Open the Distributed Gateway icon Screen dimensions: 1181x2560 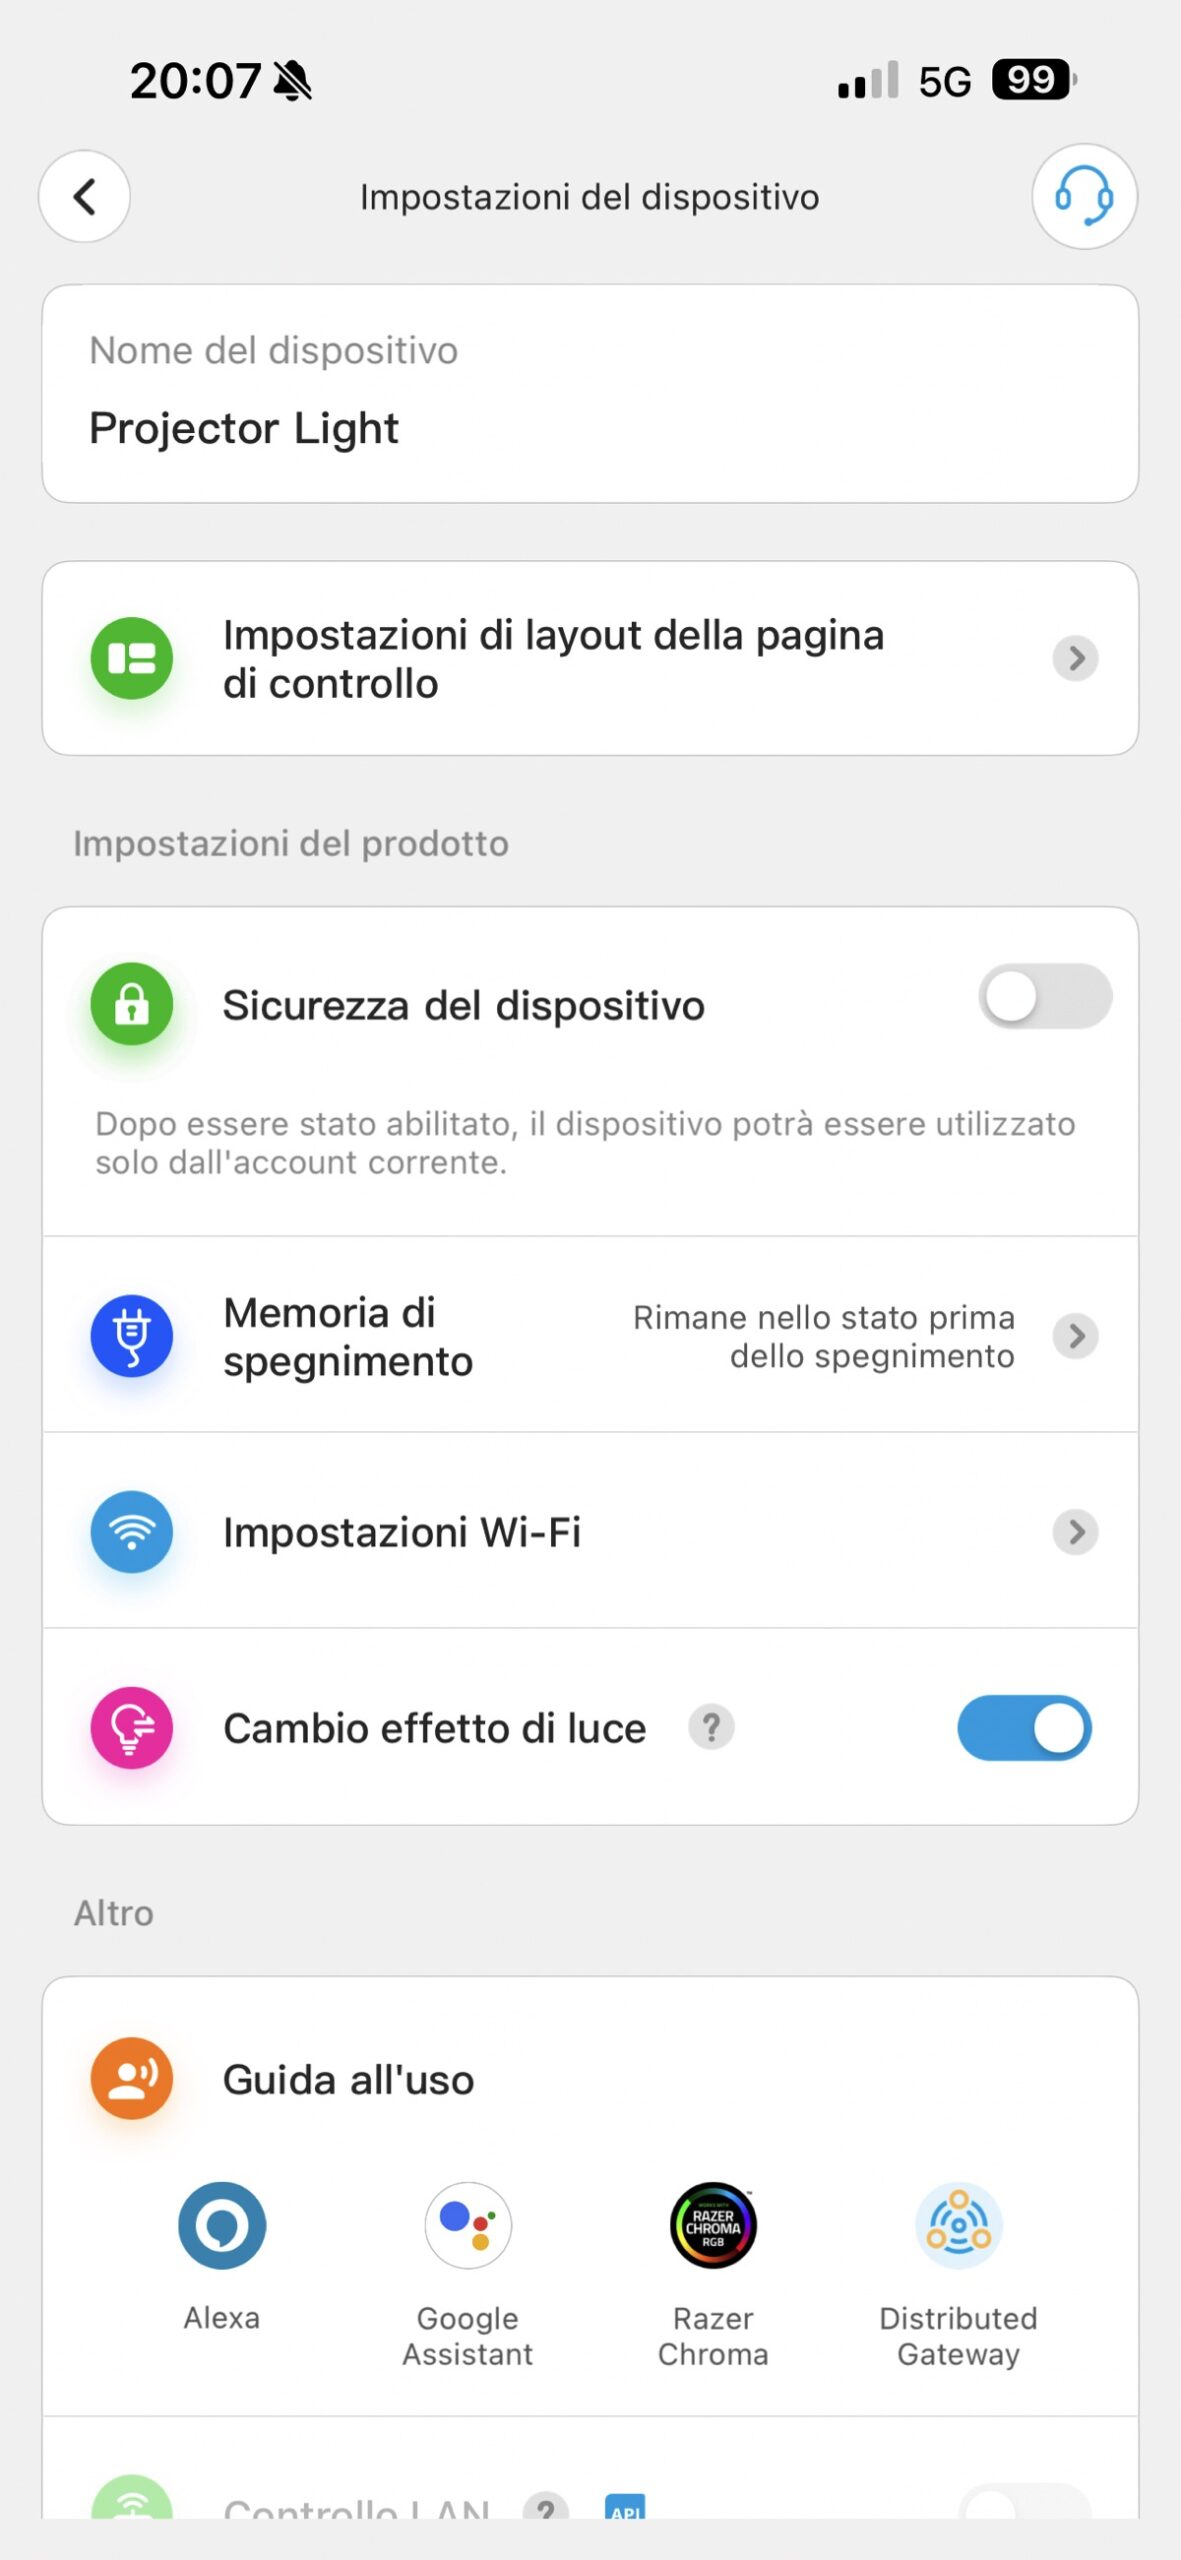(x=958, y=2226)
